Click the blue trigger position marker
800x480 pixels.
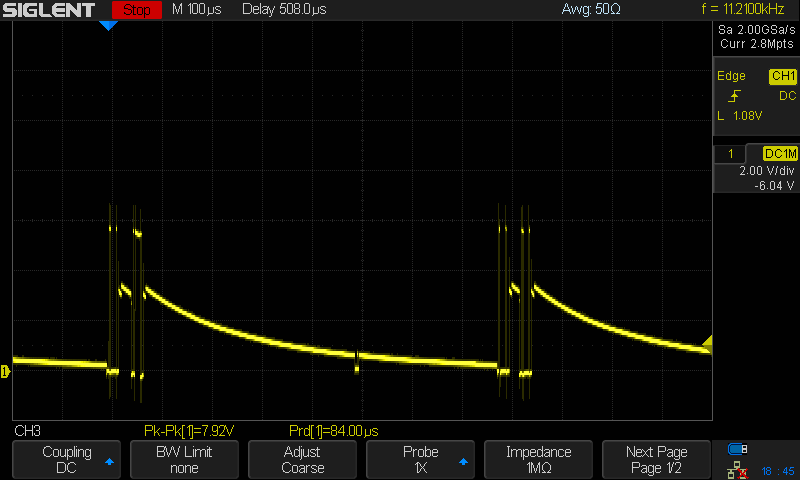[x=108, y=26]
